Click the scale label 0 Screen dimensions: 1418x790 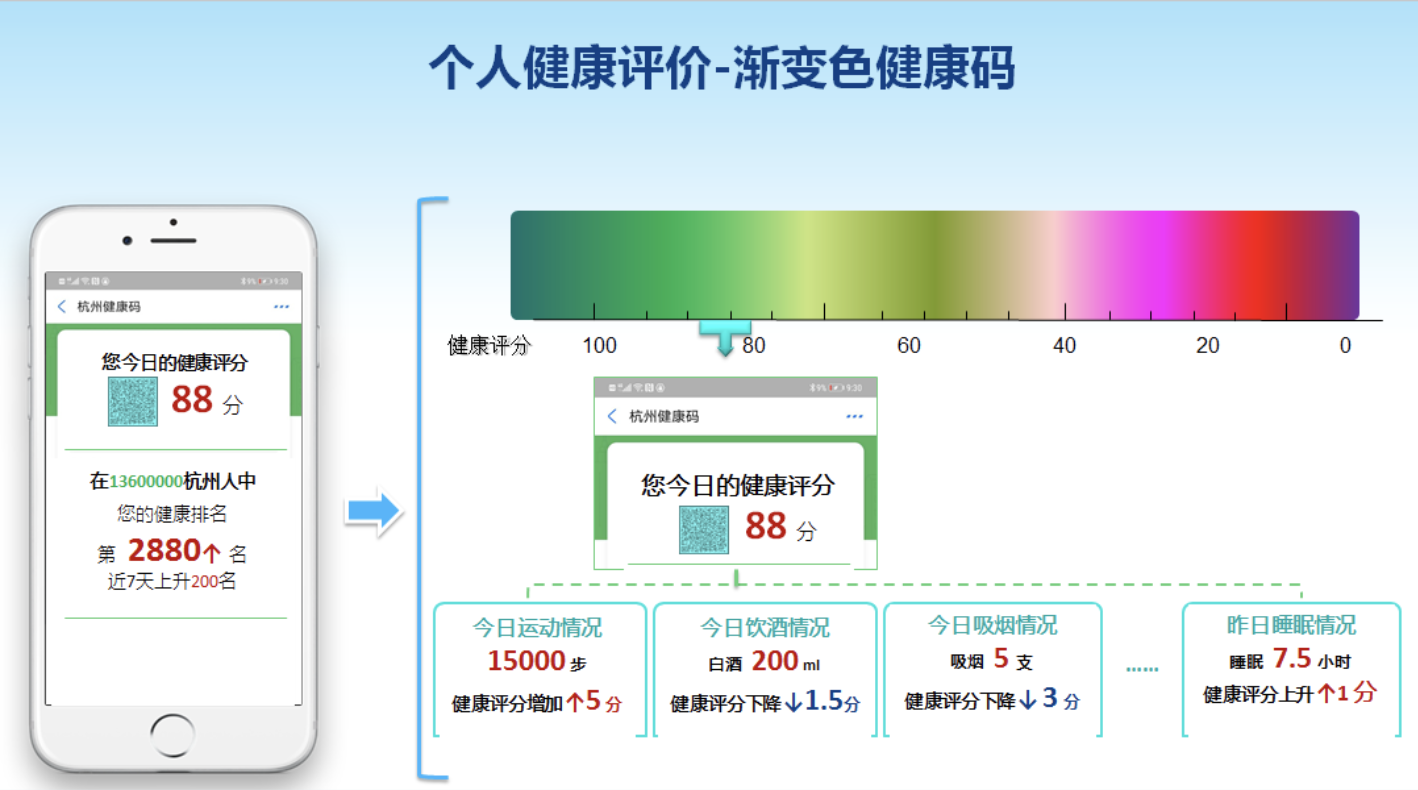pyautogui.click(x=1345, y=346)
